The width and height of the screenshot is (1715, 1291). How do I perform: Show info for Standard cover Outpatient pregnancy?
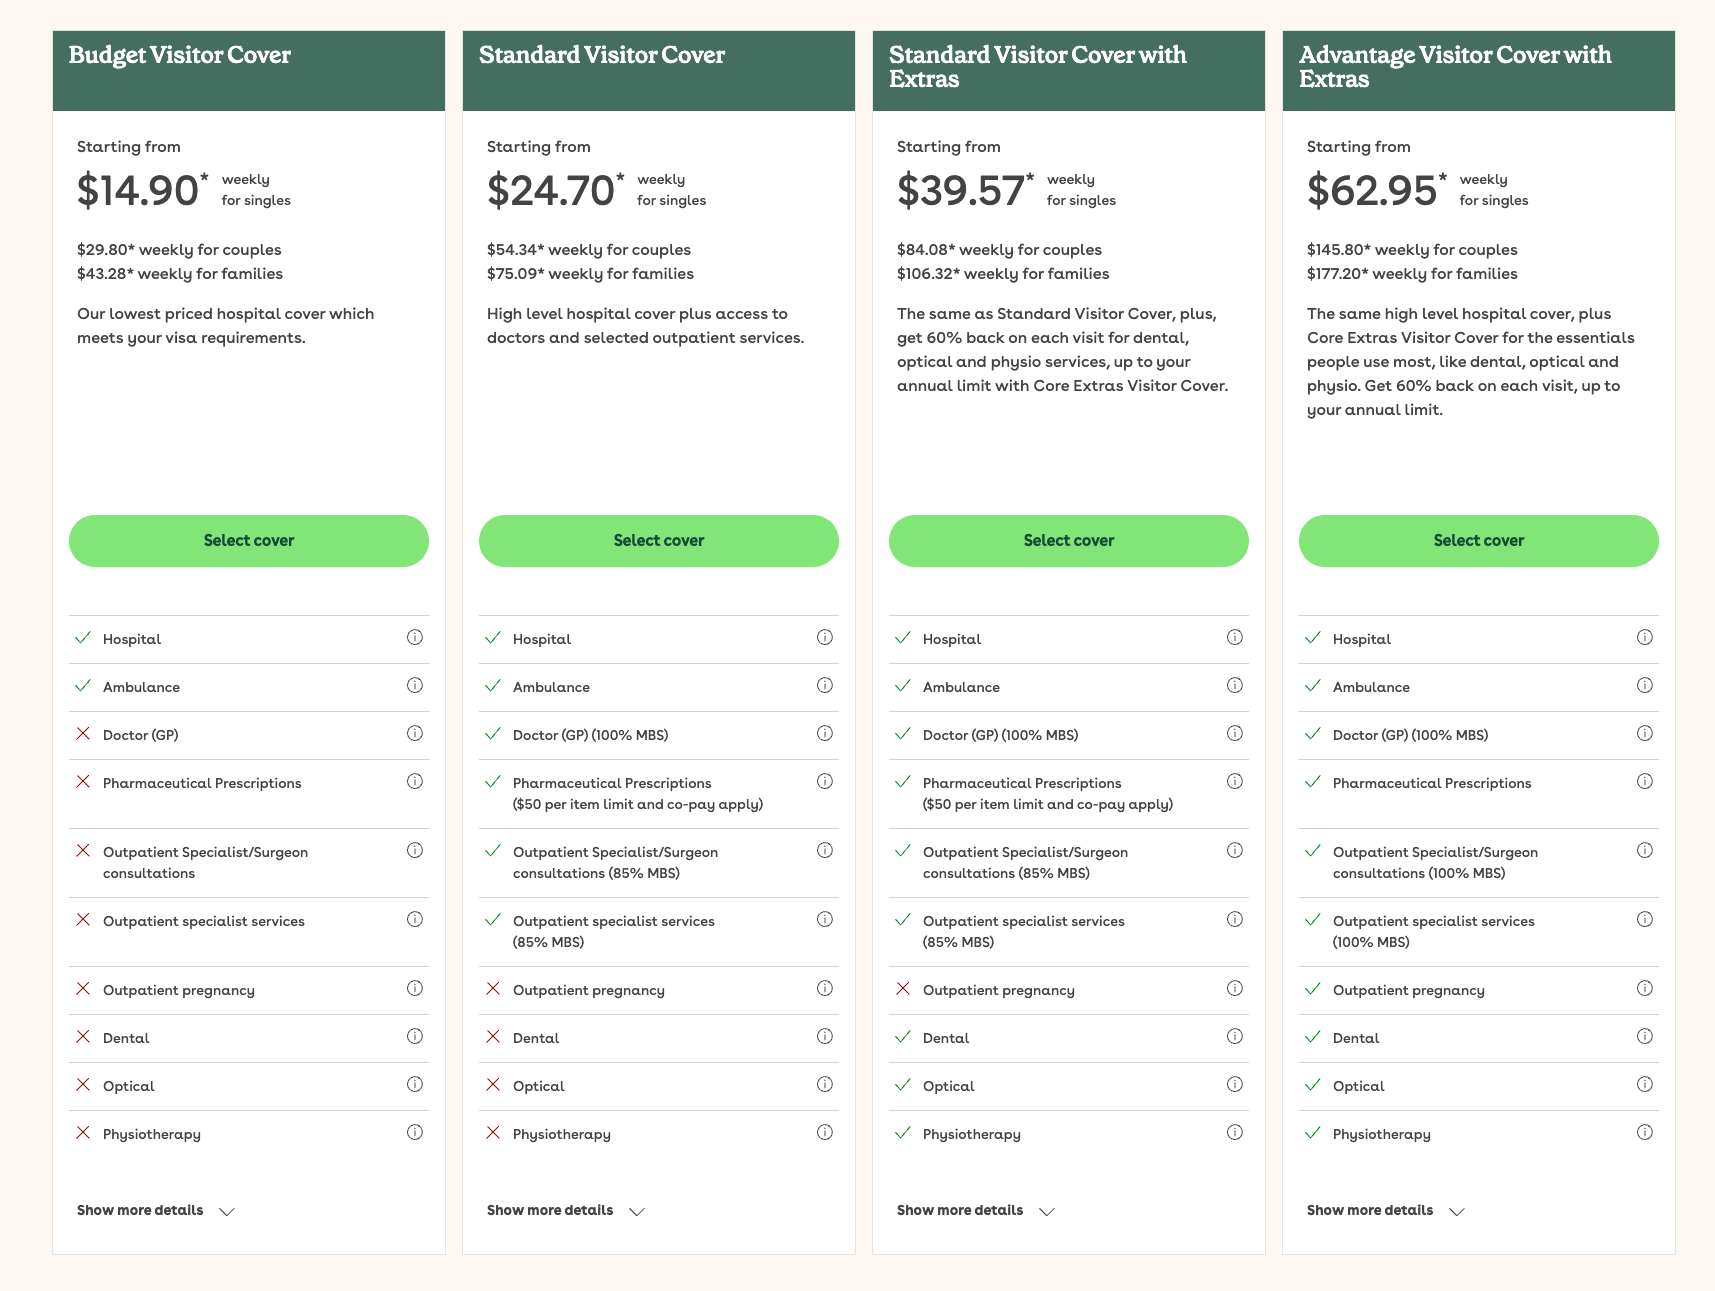coord(825,988)
